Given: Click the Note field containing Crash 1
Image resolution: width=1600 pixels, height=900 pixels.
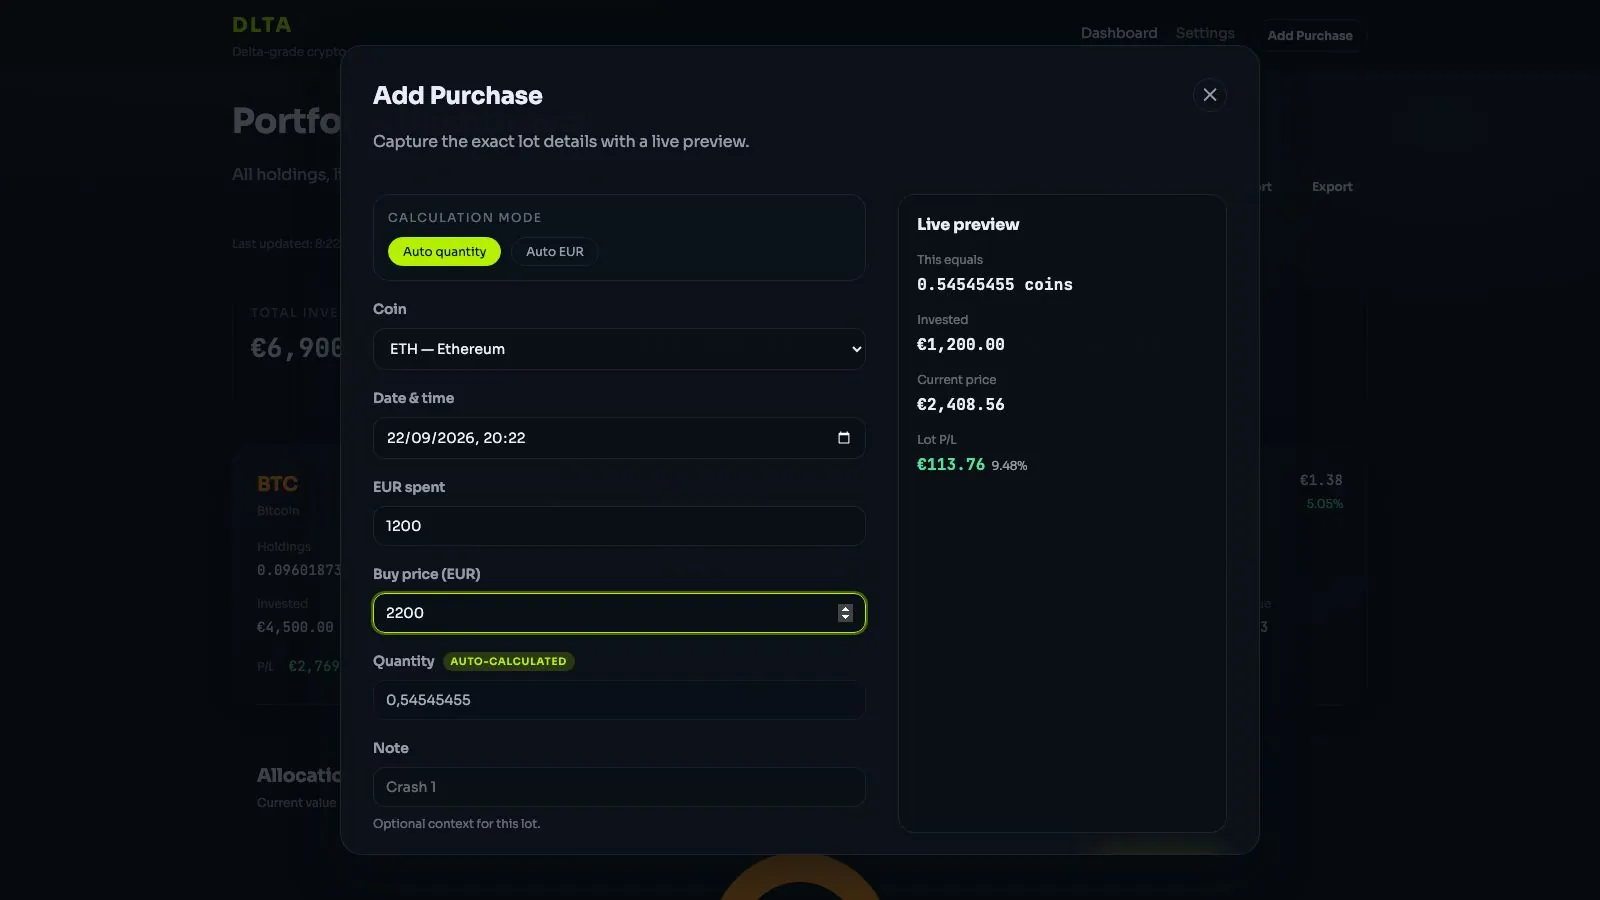Looking at the screenshot, I should (619, 787).
